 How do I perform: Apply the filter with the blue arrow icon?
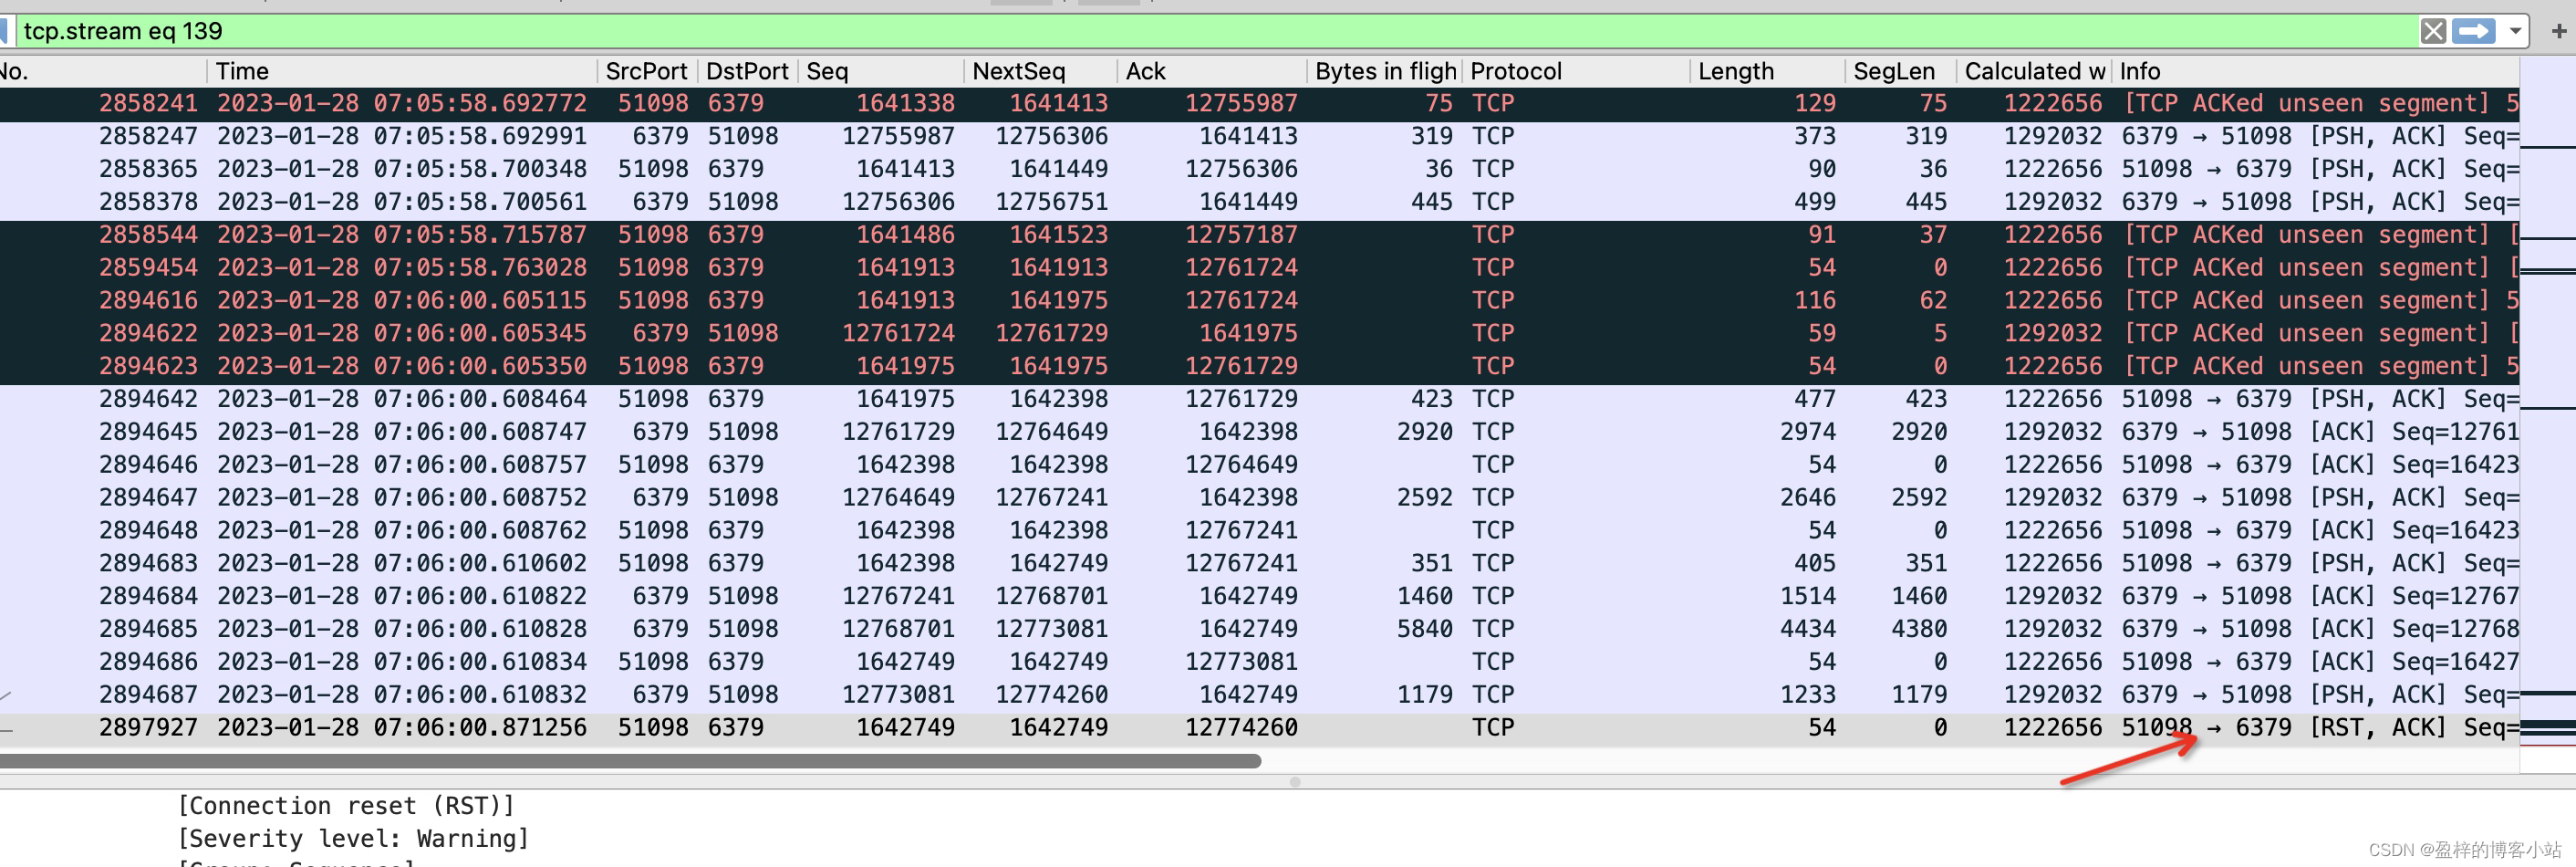[x=2474, y=30]
